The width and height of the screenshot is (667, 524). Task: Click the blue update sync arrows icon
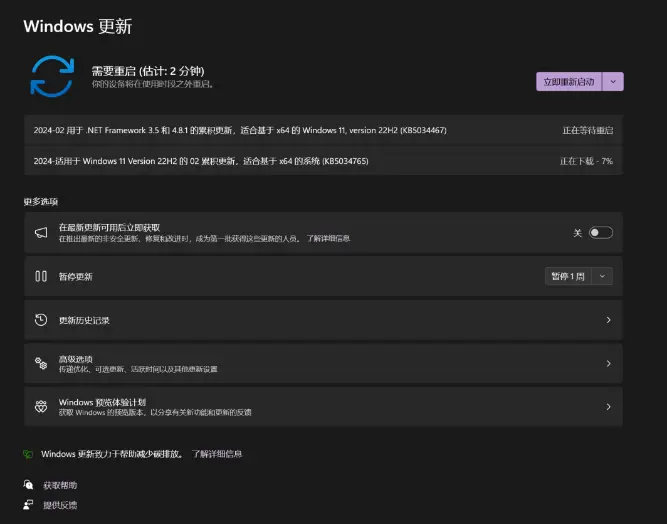[x=52, y=76]
